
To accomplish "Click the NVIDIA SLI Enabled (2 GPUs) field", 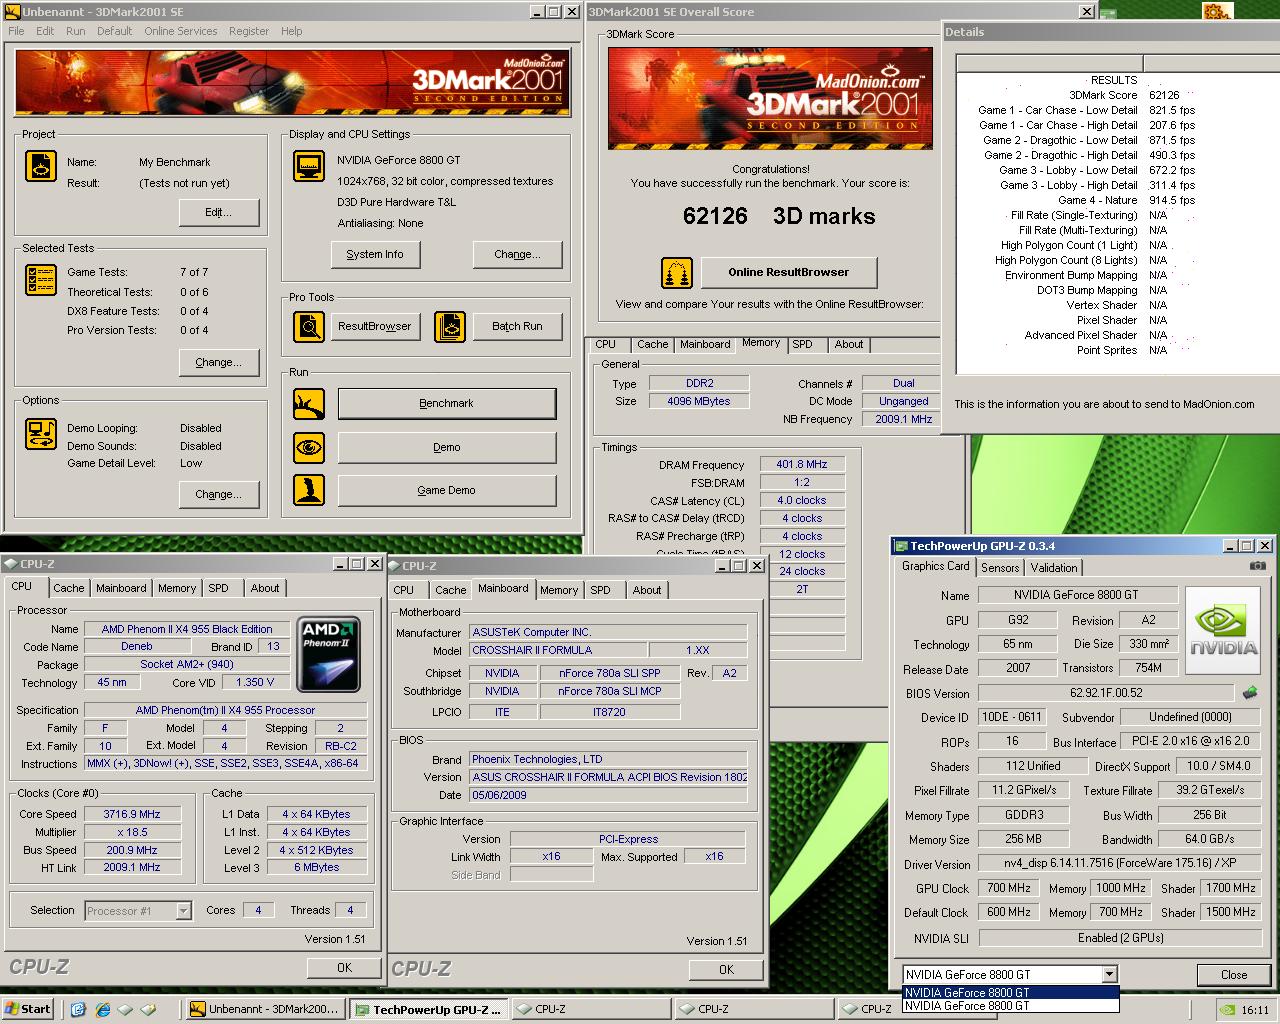I will 1120,938.
